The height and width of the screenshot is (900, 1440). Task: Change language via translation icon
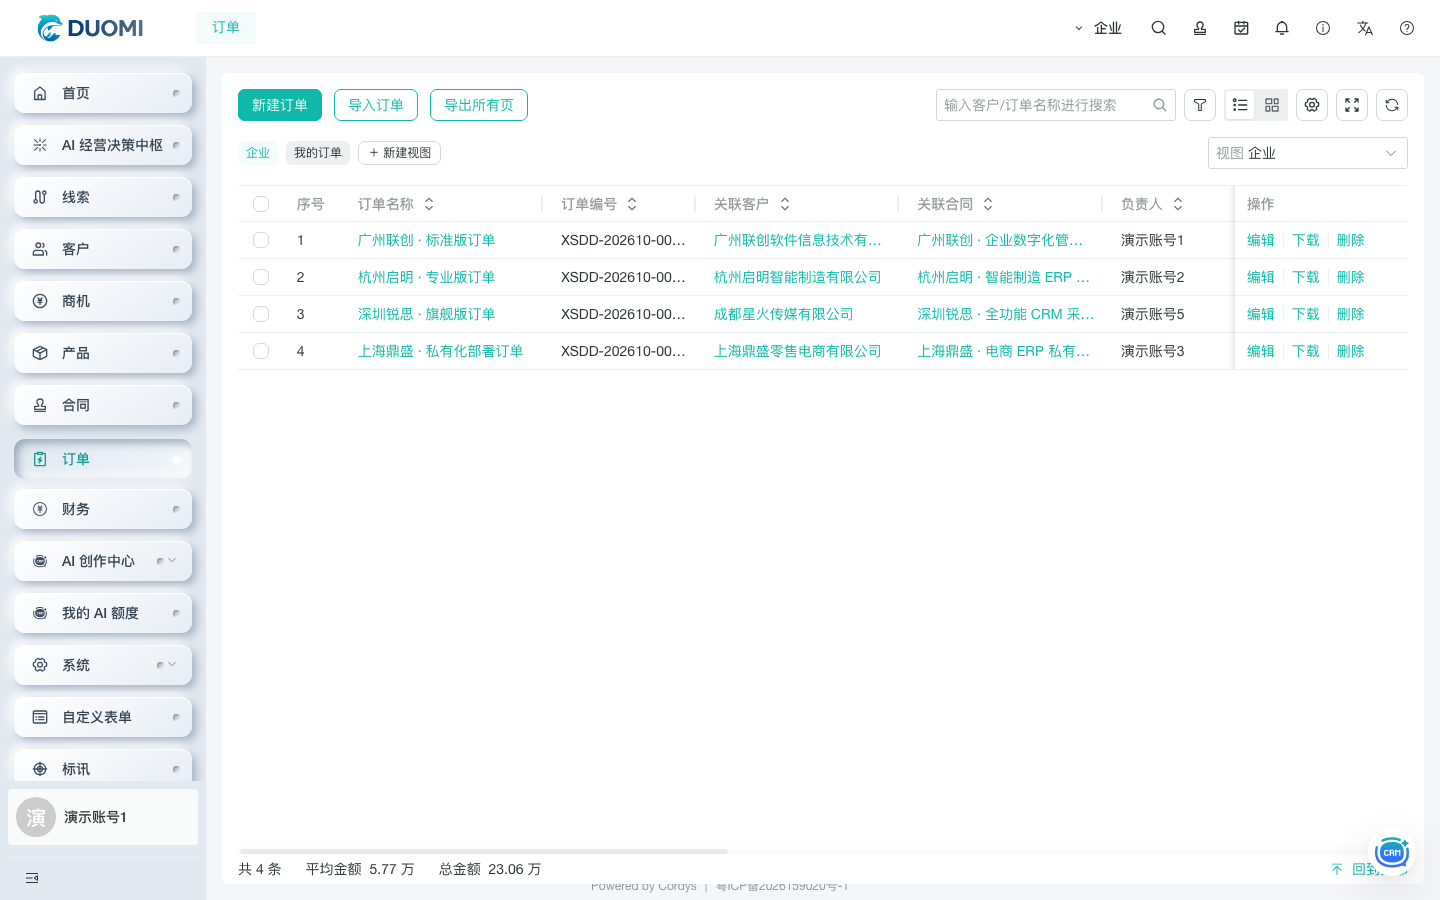1365,28
